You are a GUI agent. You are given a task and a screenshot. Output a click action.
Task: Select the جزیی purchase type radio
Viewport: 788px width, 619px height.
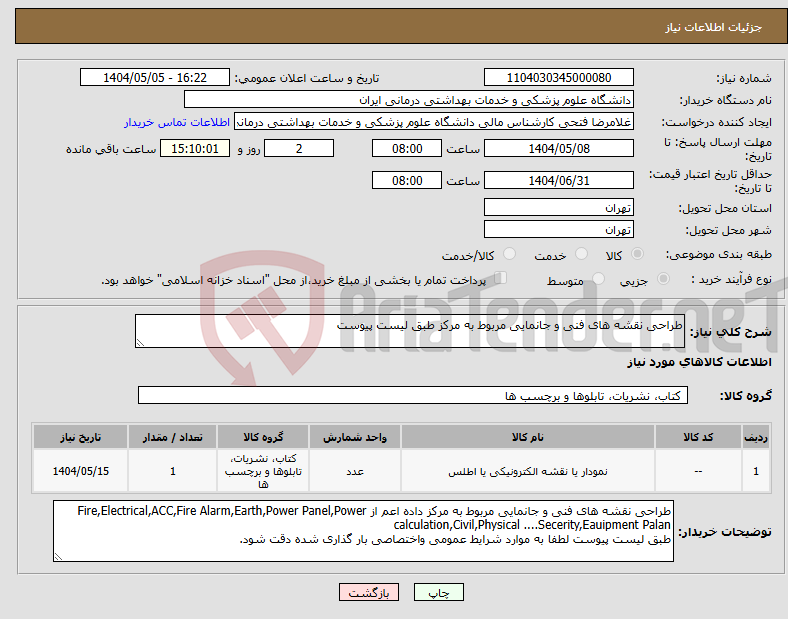pos(663,278)
